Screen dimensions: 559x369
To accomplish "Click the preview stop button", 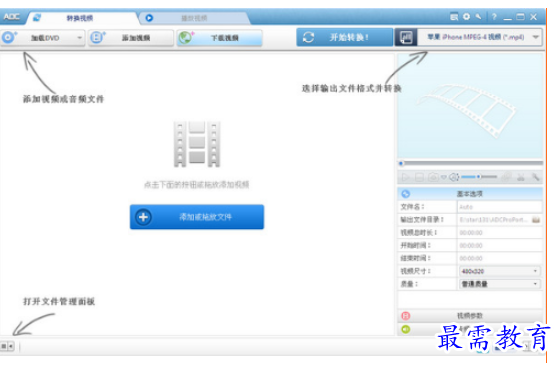I will coord(419,177).
